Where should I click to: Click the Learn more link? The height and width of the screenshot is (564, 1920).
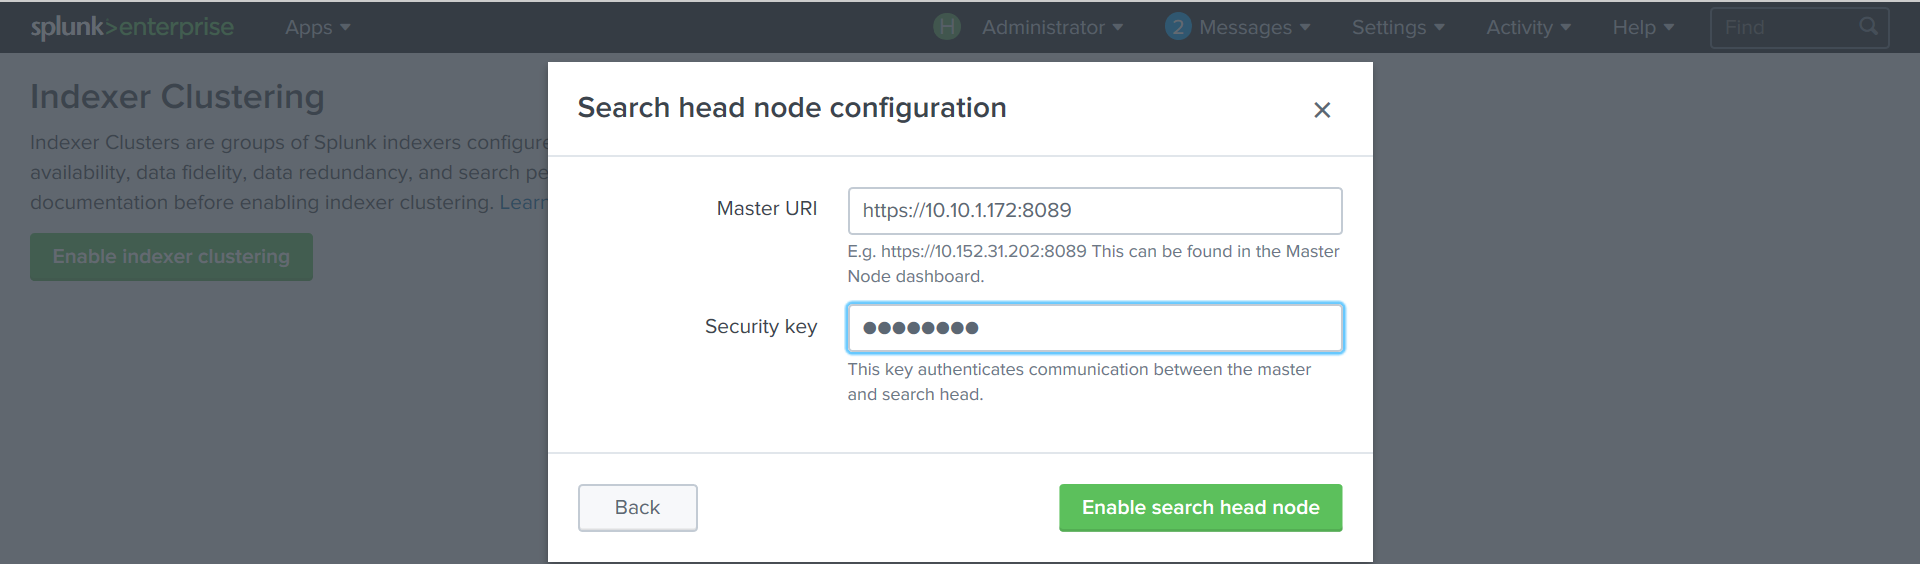click(x=524, y=203)
